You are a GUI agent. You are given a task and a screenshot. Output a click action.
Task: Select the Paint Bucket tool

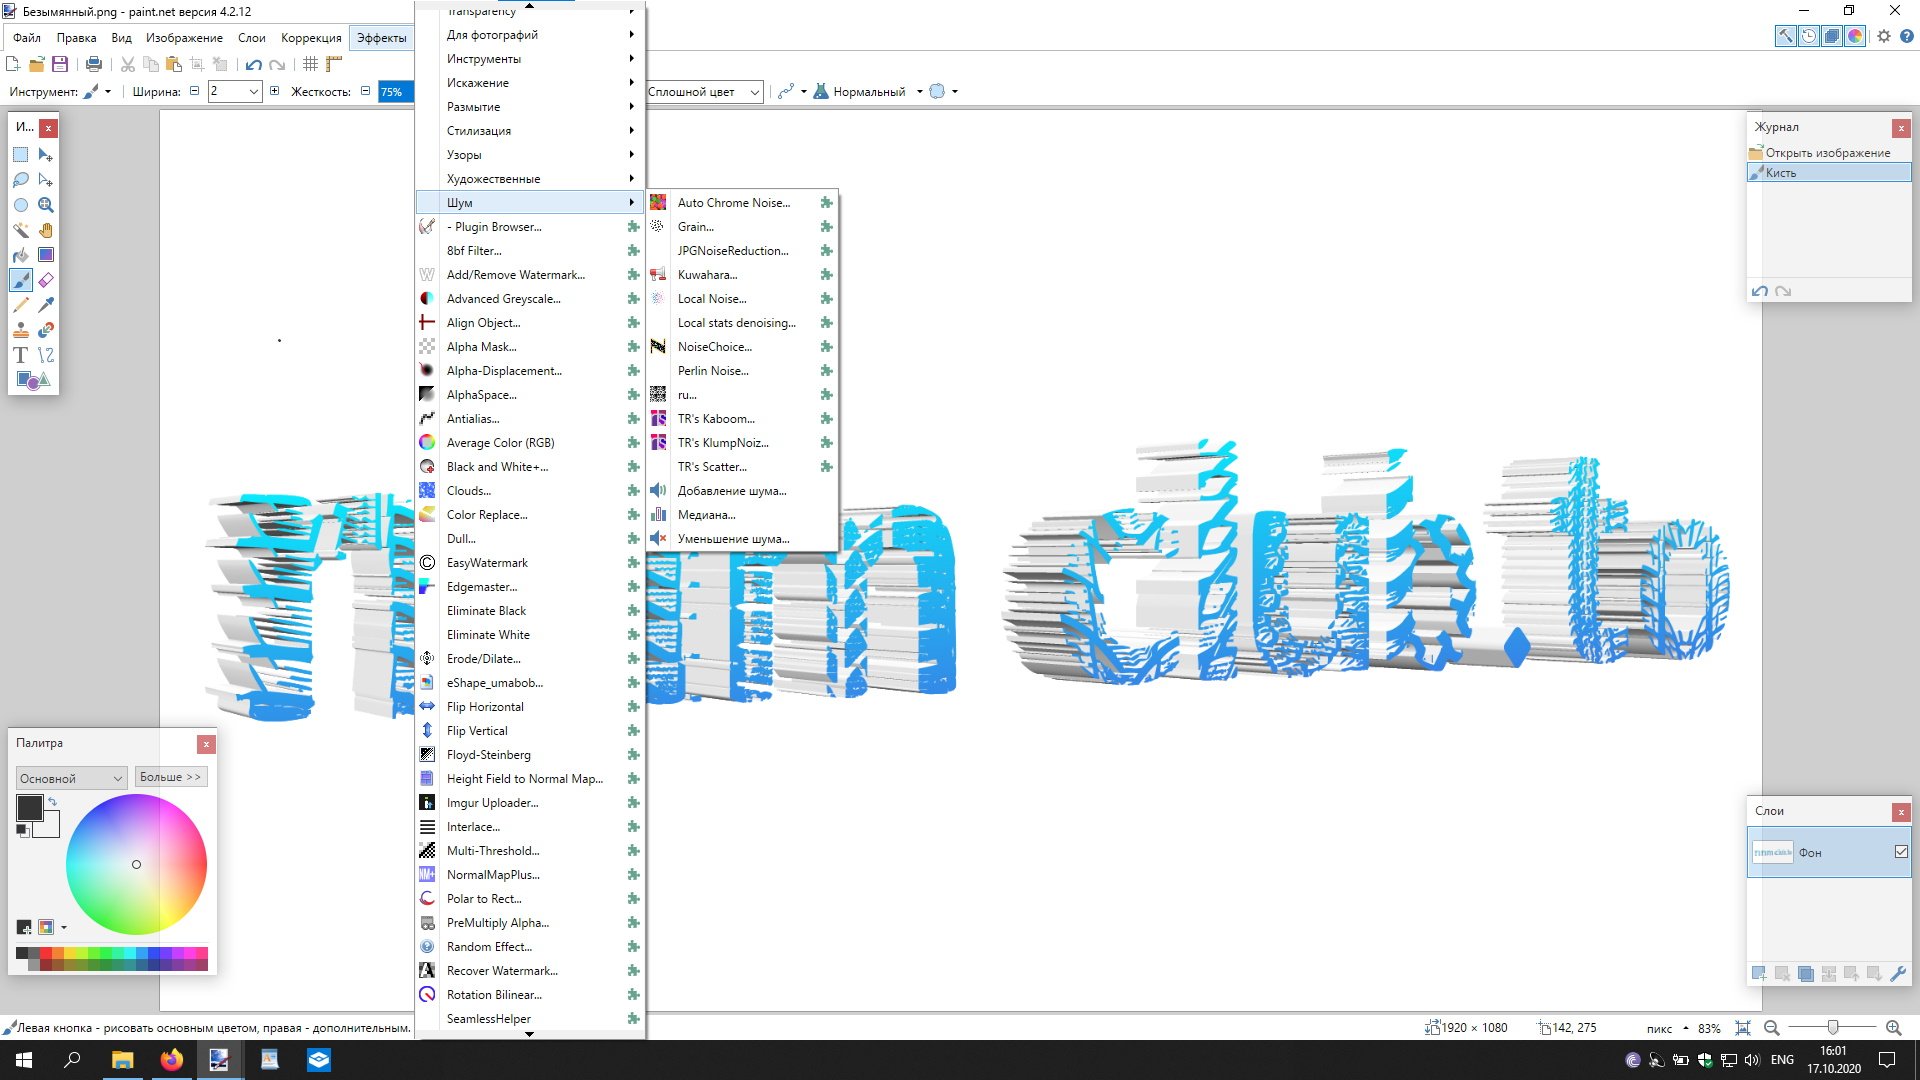tap(20, 255)
